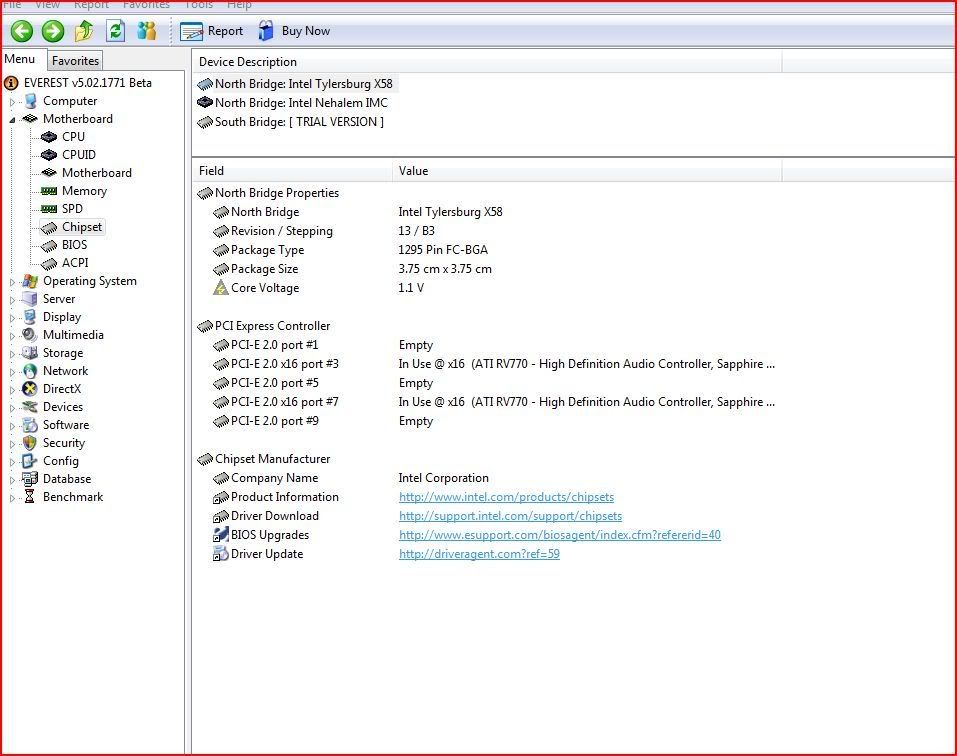Image resolution: width=957 pixels, height=756 pixels.
Task: Click the Server tower icon
Action: pyautogui.click(x=30, y=299)
